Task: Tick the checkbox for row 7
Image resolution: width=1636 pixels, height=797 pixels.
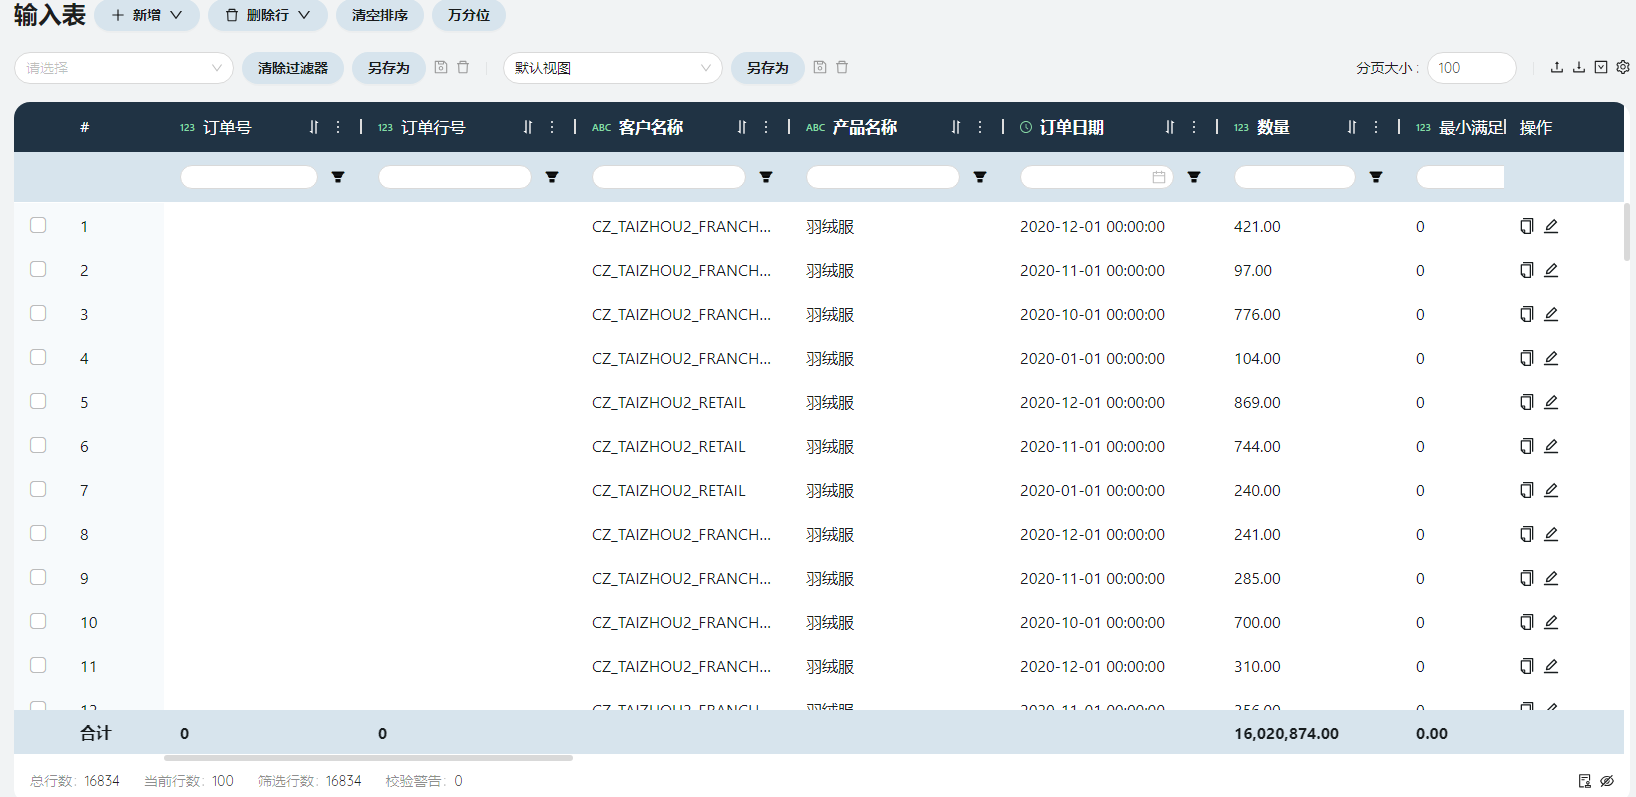Action: click(38, 489)
